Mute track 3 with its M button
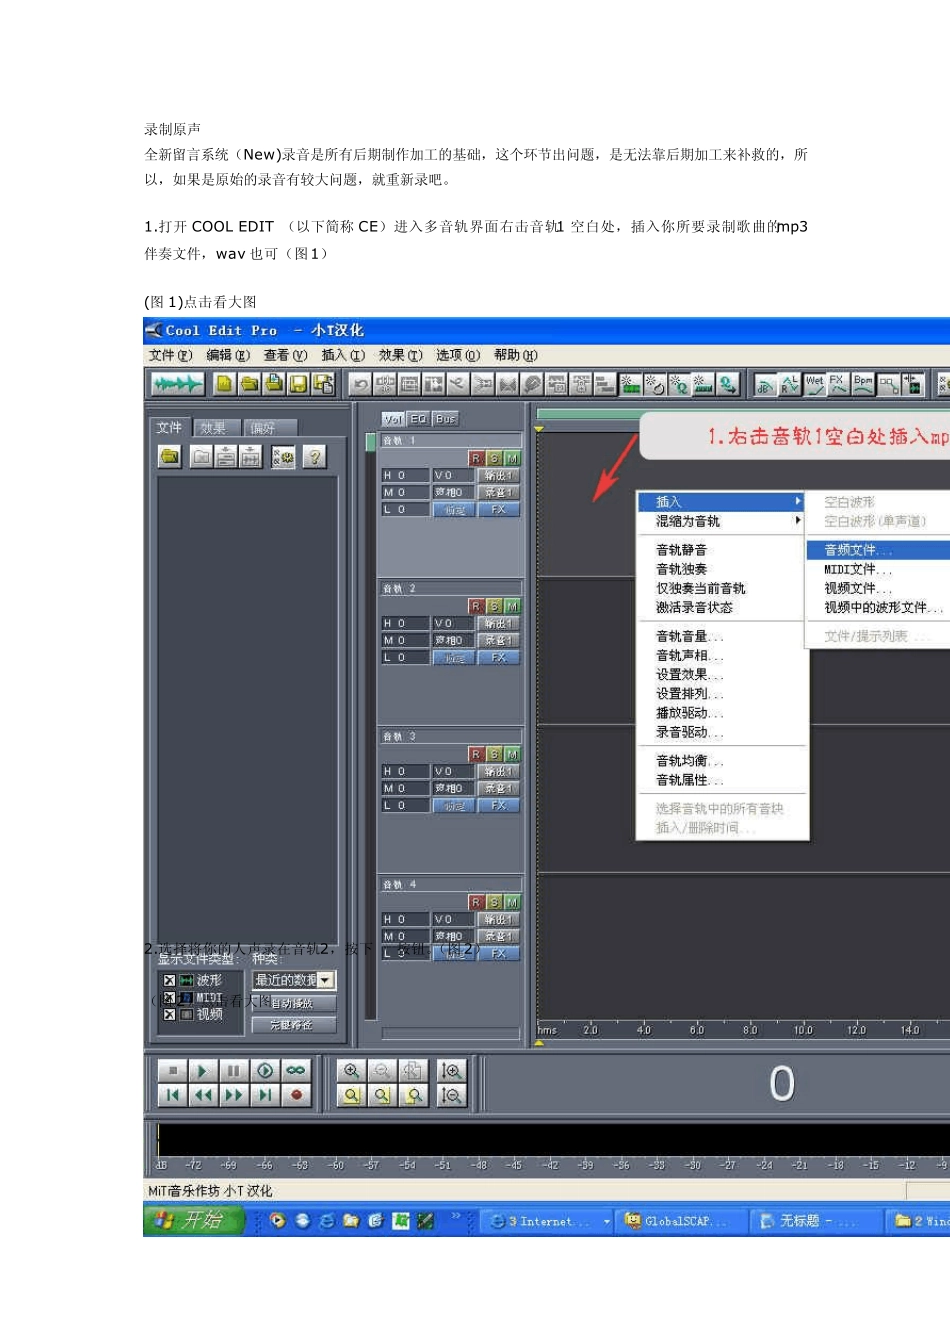Image resolution: width=950 pixels, height=1344 pixels. 512,754
